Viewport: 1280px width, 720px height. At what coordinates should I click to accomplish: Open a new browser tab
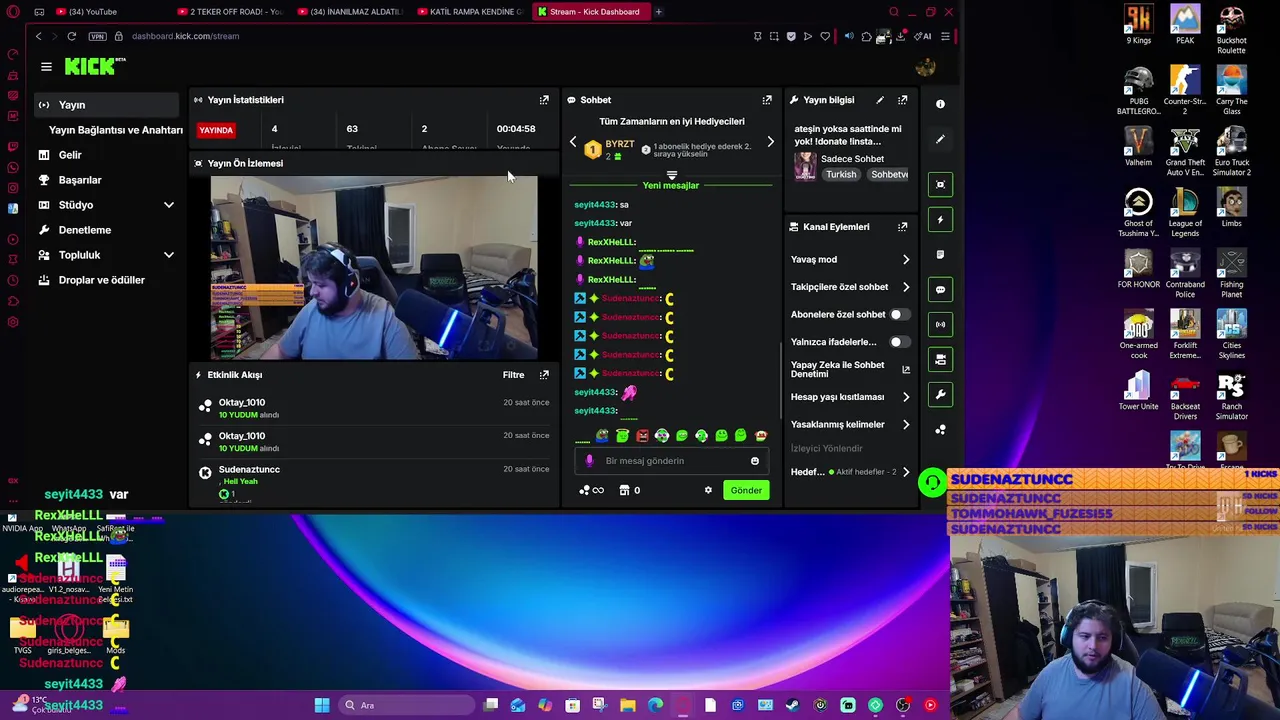tap(659, 12)
